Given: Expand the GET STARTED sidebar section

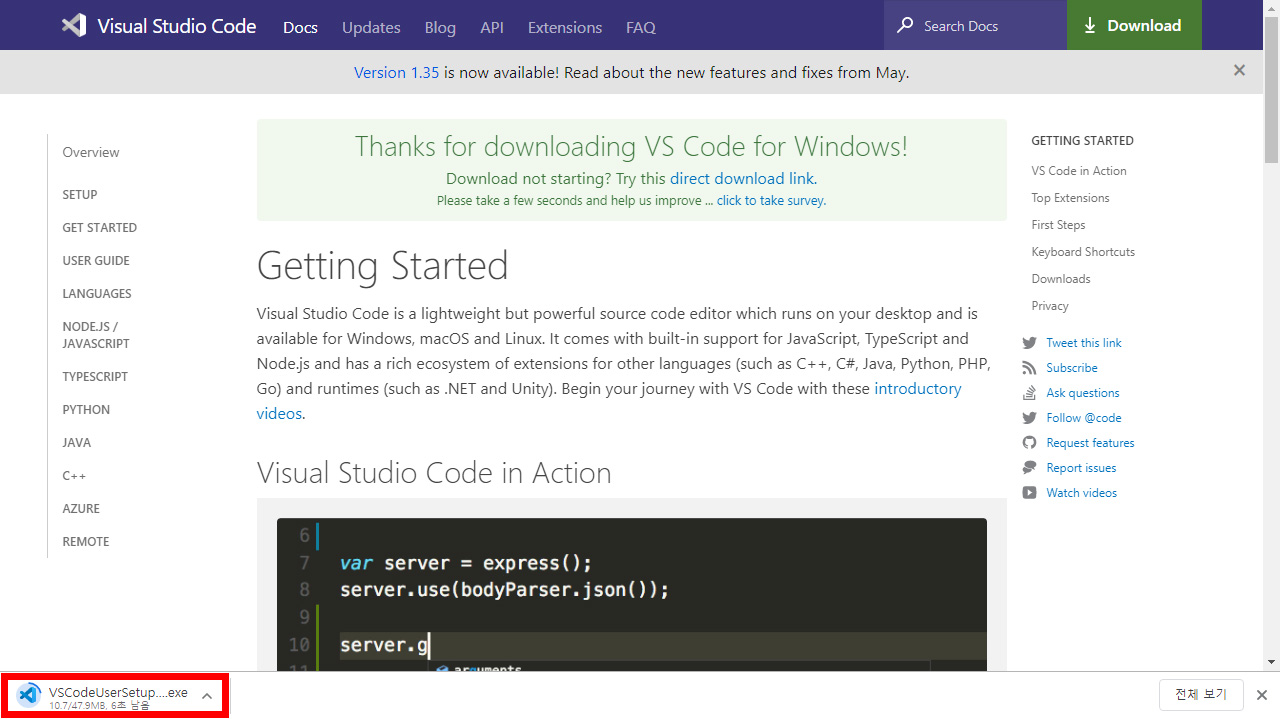Looking at the screenshot, I should 100,227.
